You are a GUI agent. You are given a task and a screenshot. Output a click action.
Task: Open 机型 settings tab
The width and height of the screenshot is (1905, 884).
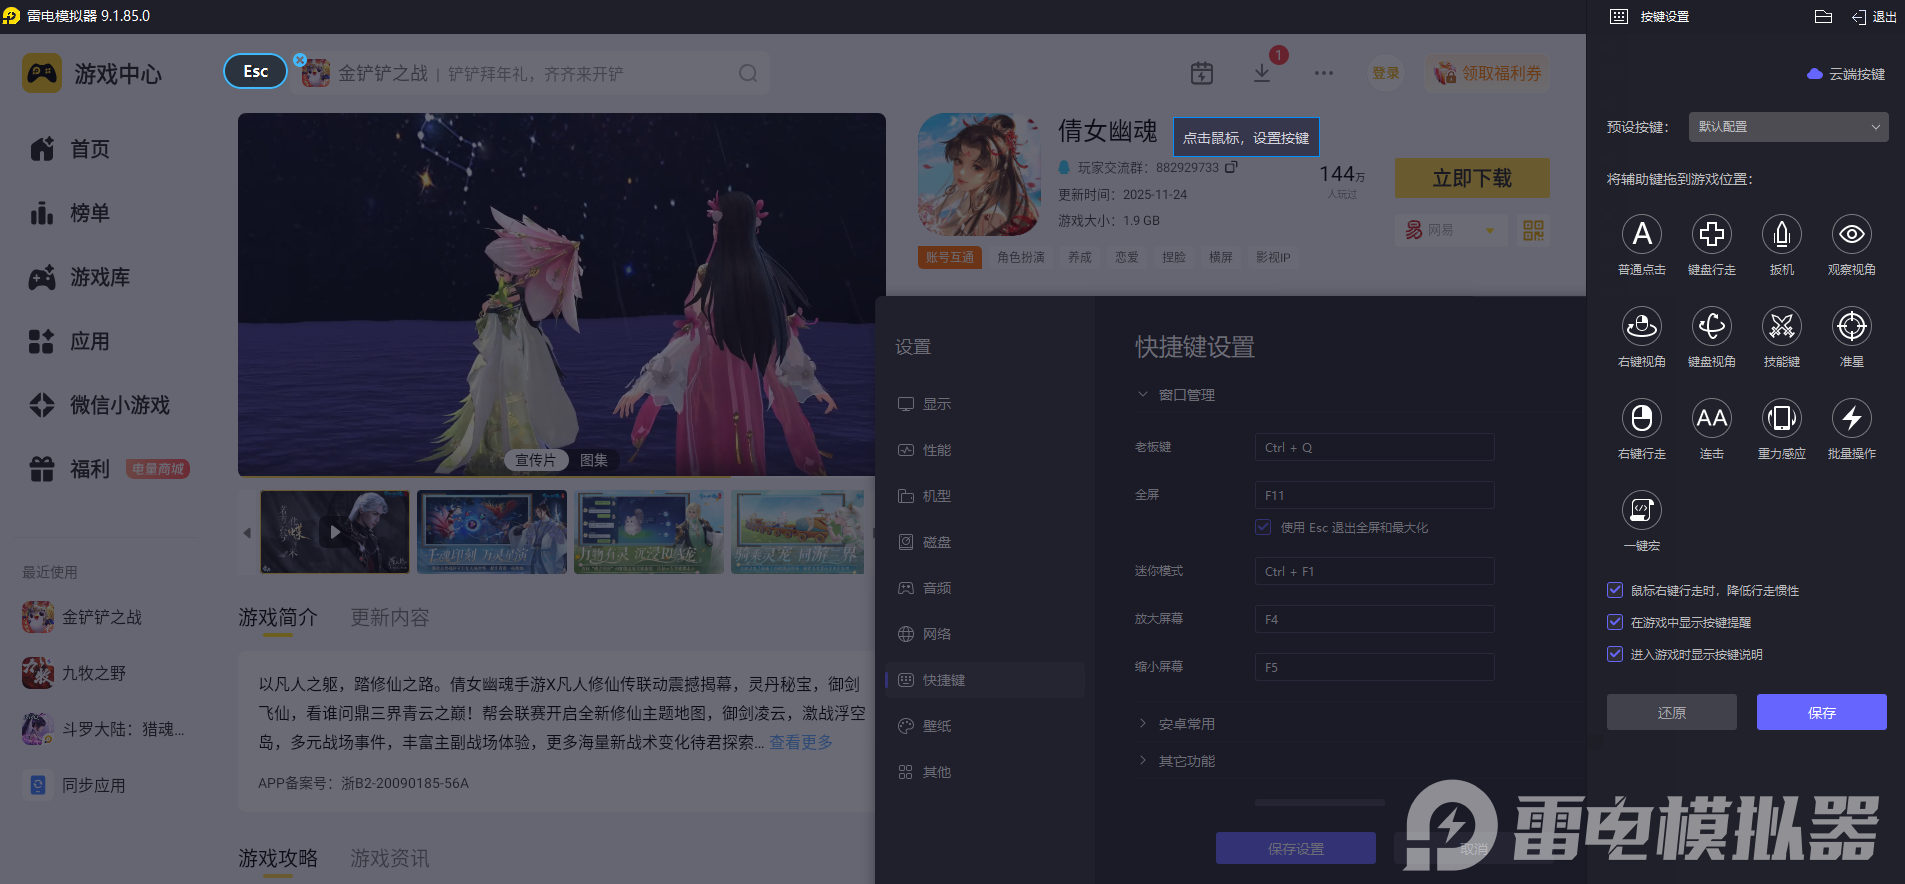click(x=985, y=496)
